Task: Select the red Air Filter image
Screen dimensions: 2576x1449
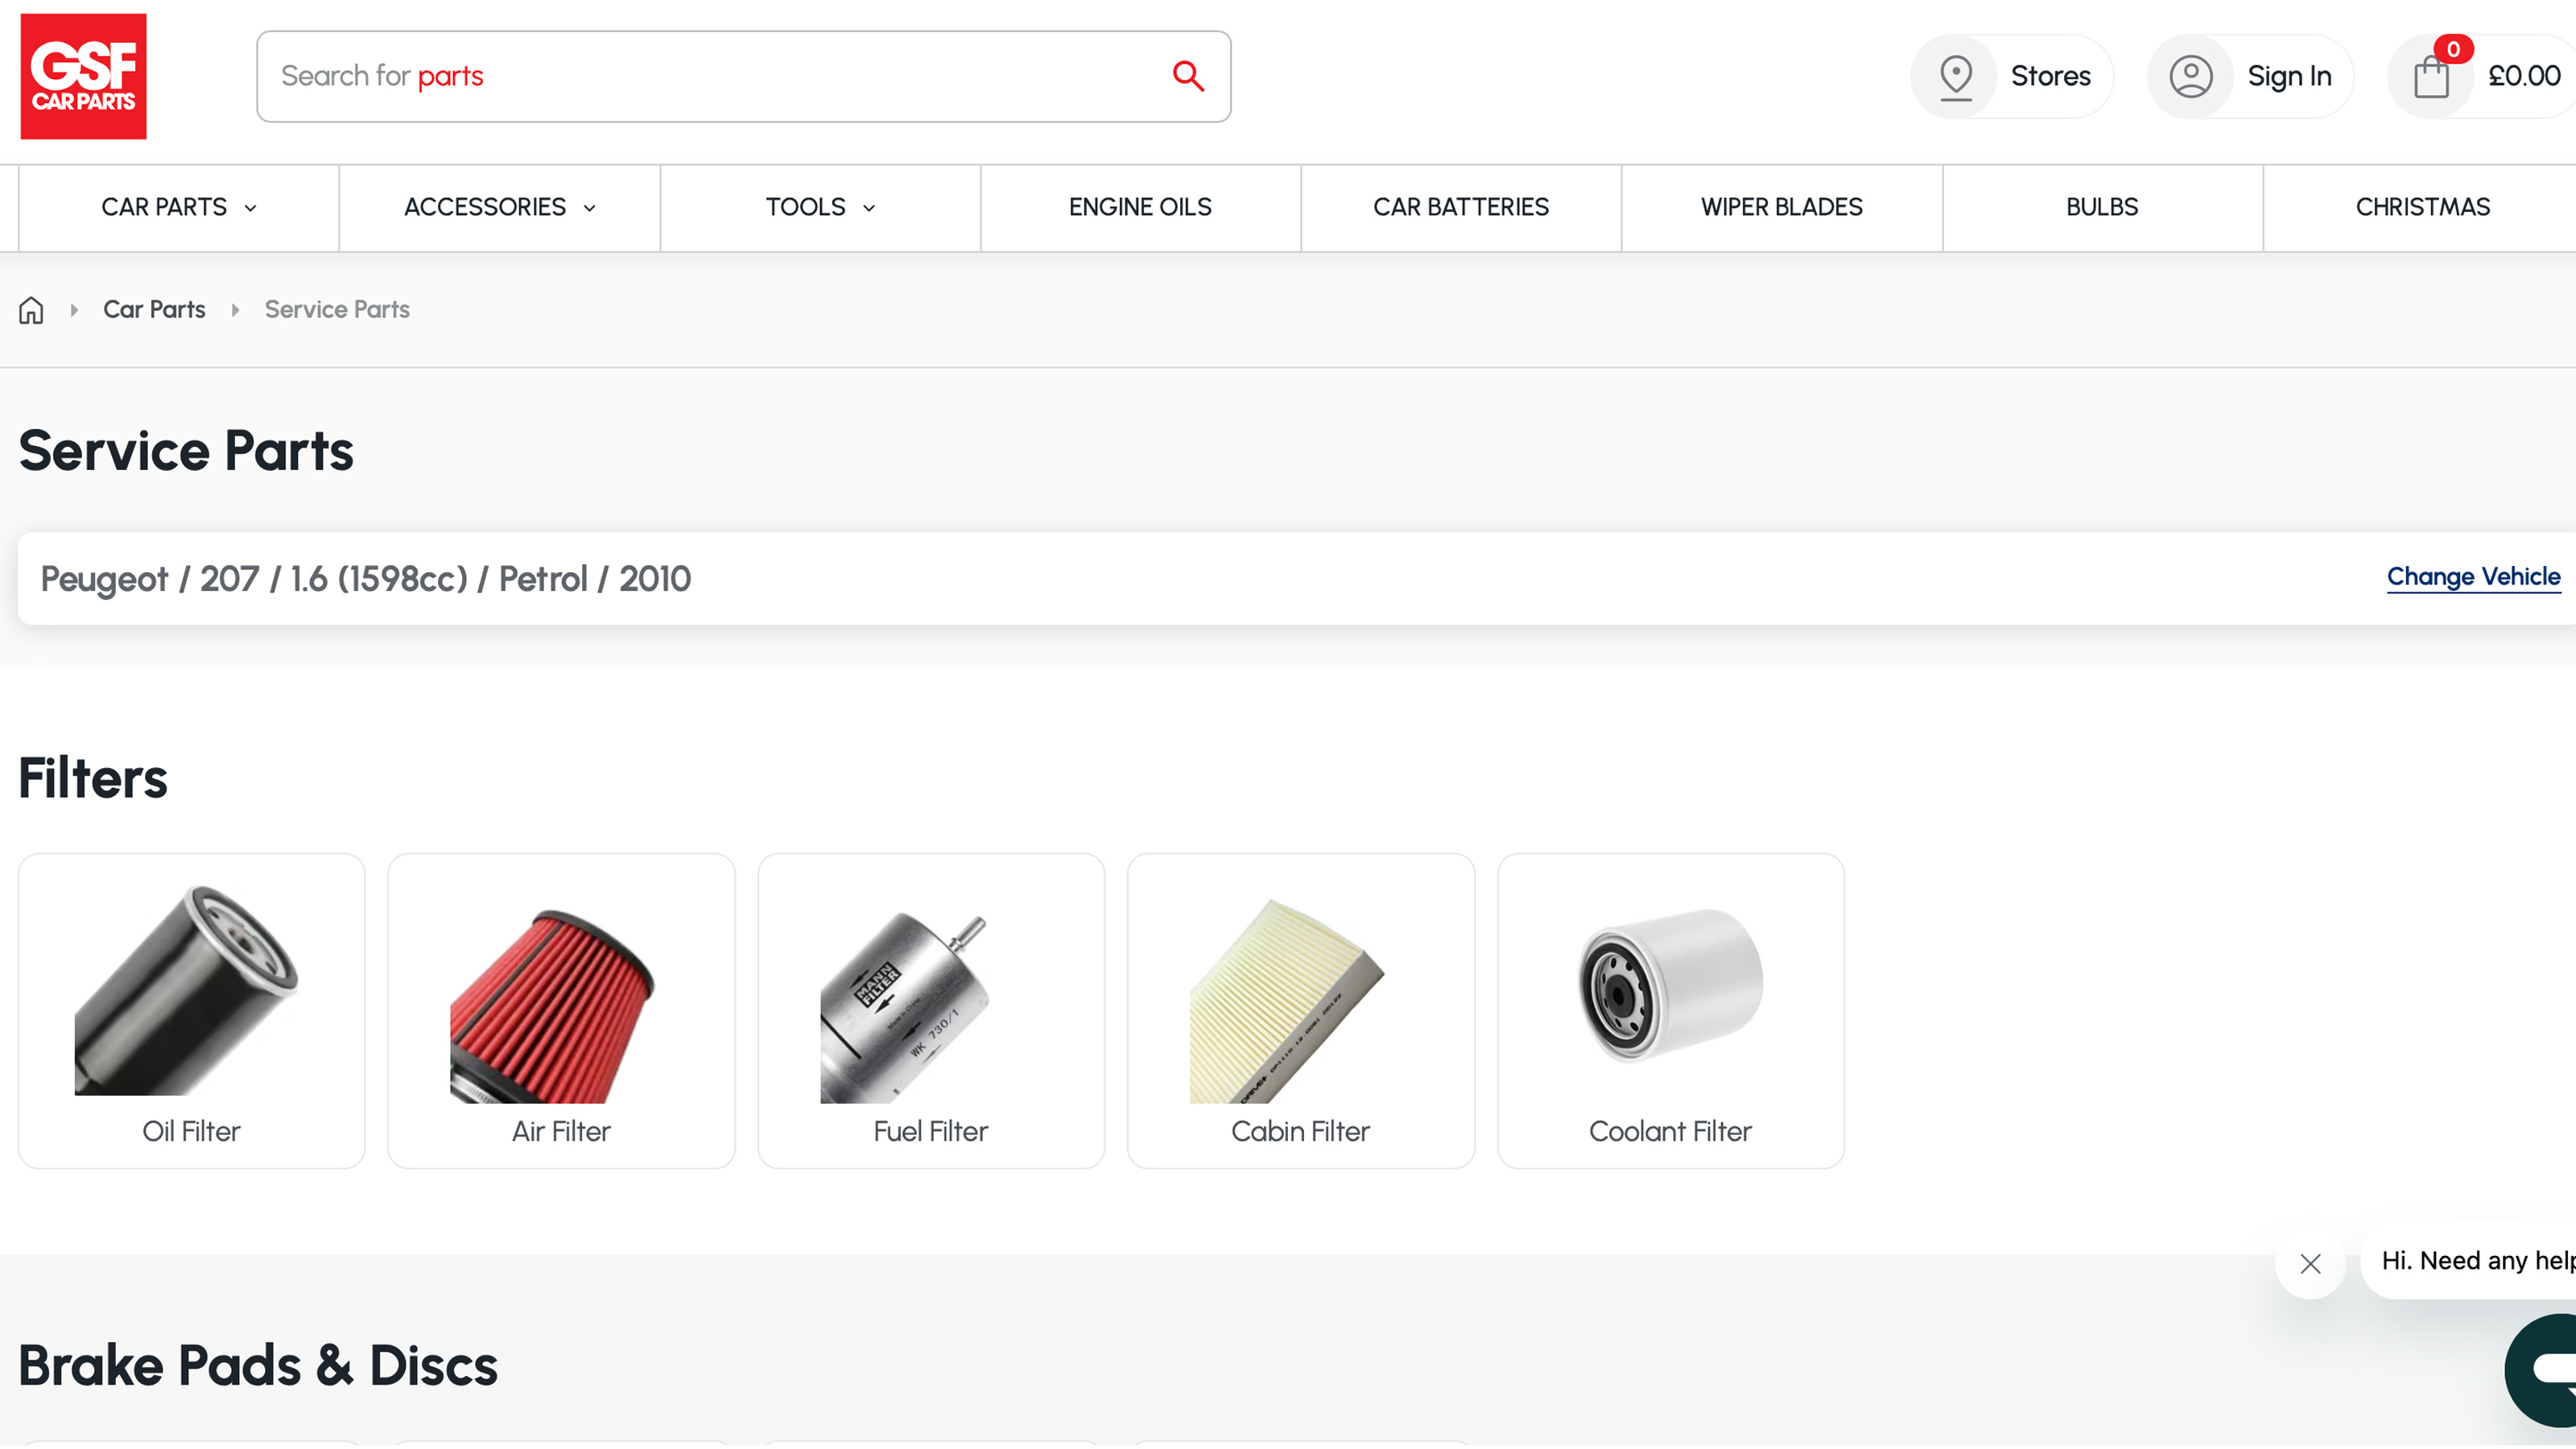Action: tap(553, 1006)
